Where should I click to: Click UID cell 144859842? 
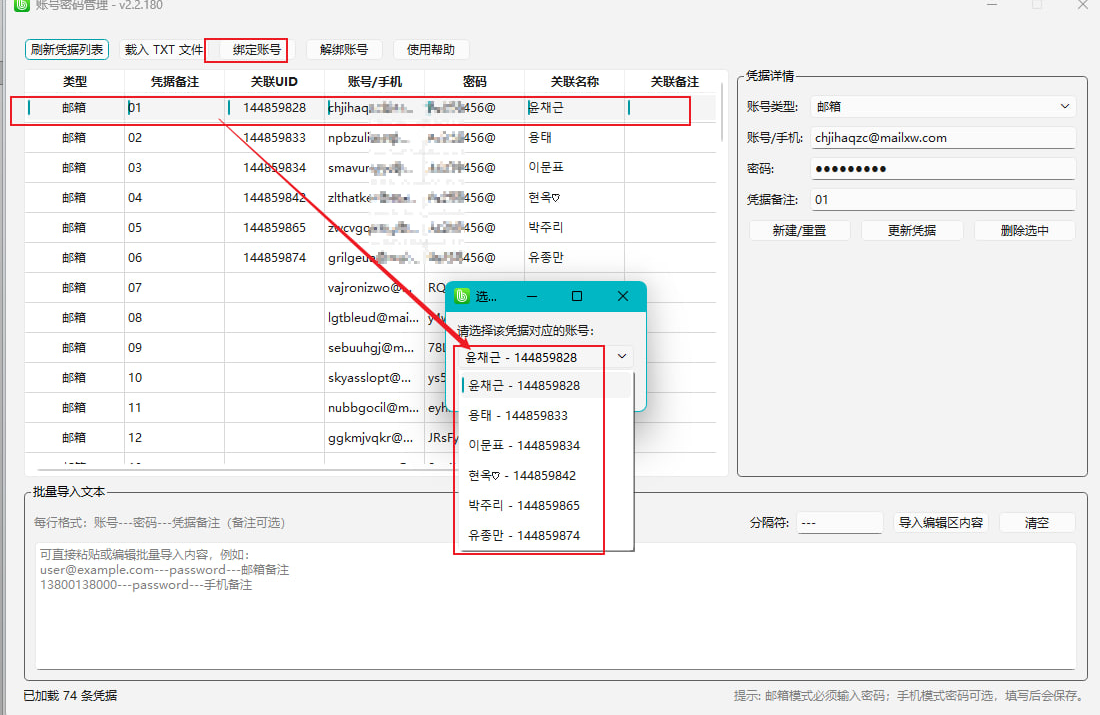point(274,198)
